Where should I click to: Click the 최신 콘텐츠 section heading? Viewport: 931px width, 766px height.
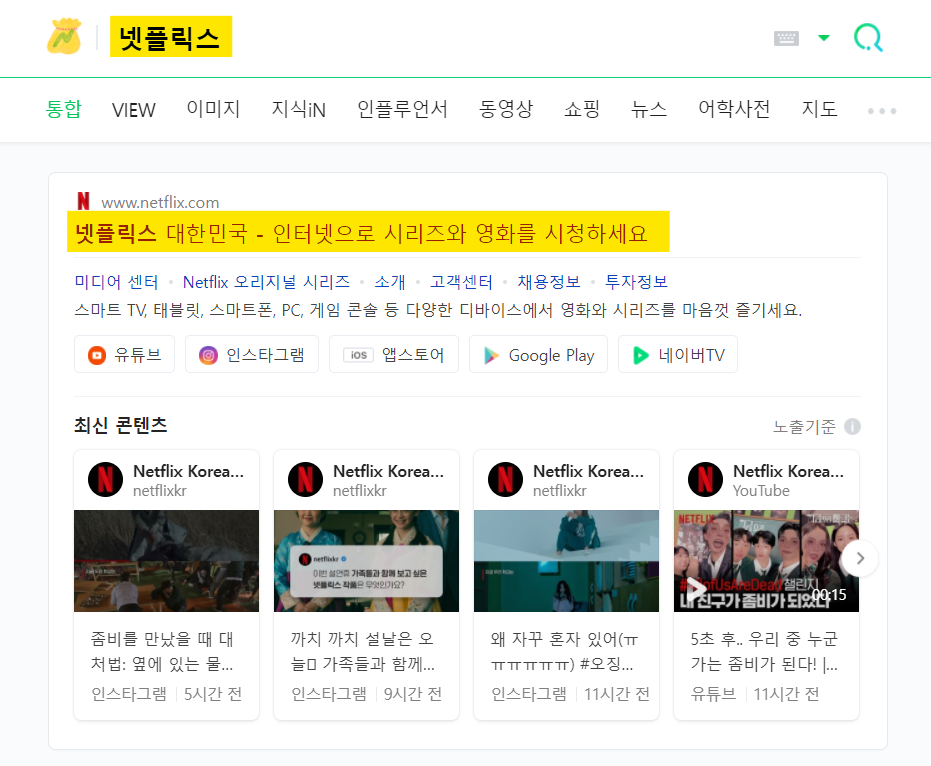tap(121, 425)
